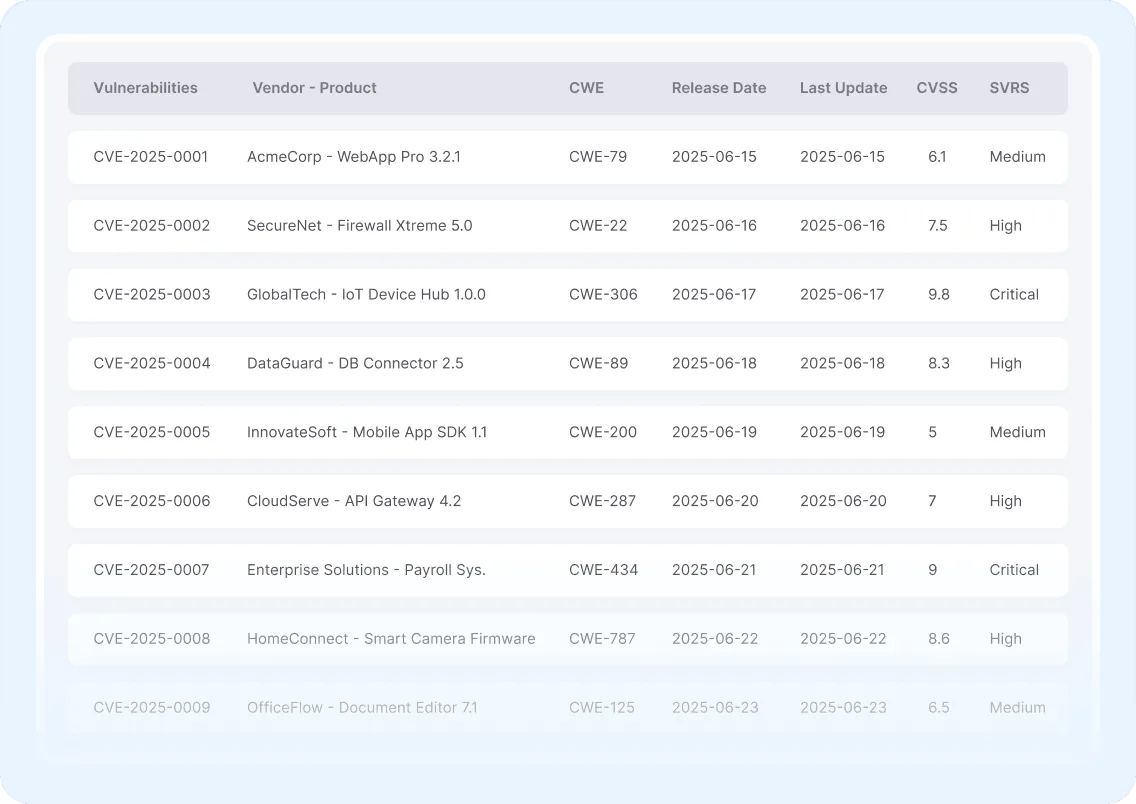Click the Vendor - Product column header
Viewport: 1136px width, 804px height.
[x=314, y=88]
